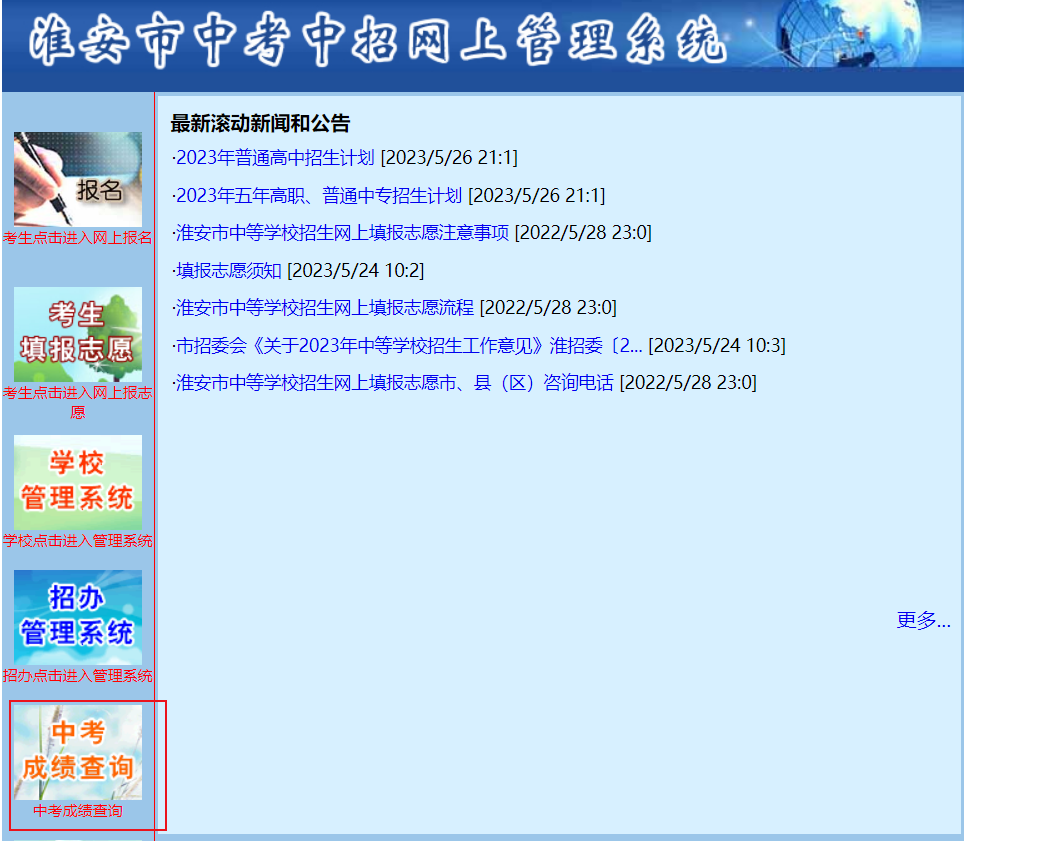Open 淮安市中等学校招生网上填报志愿注意事项 announcement

[342, 233]
